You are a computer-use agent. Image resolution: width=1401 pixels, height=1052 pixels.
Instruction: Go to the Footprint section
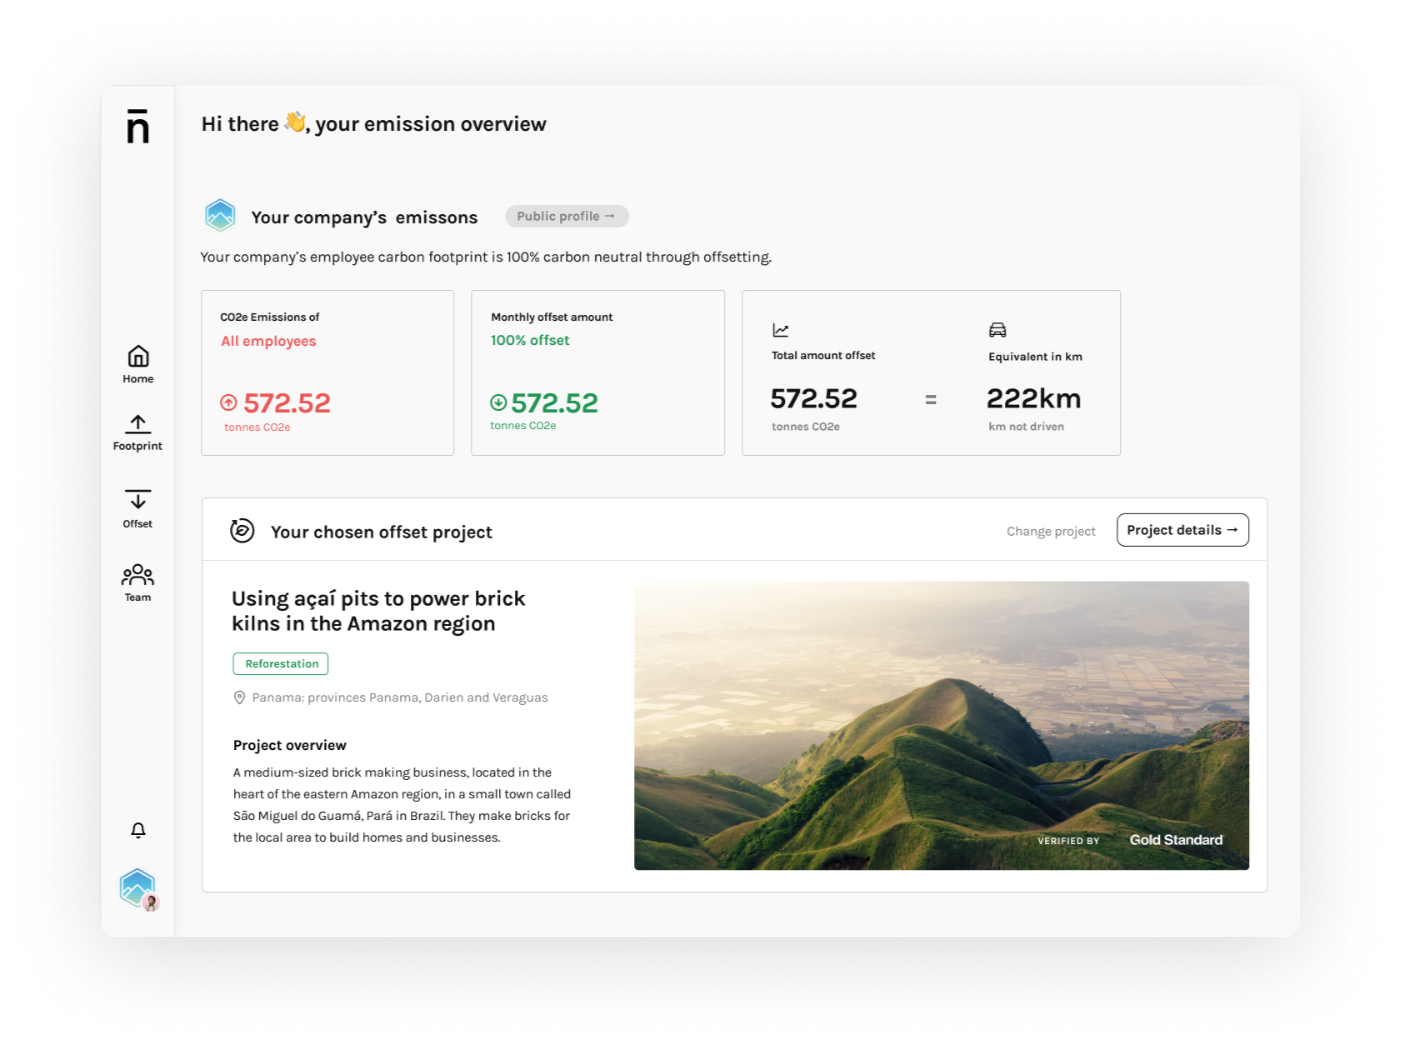[x=138, y=432]
